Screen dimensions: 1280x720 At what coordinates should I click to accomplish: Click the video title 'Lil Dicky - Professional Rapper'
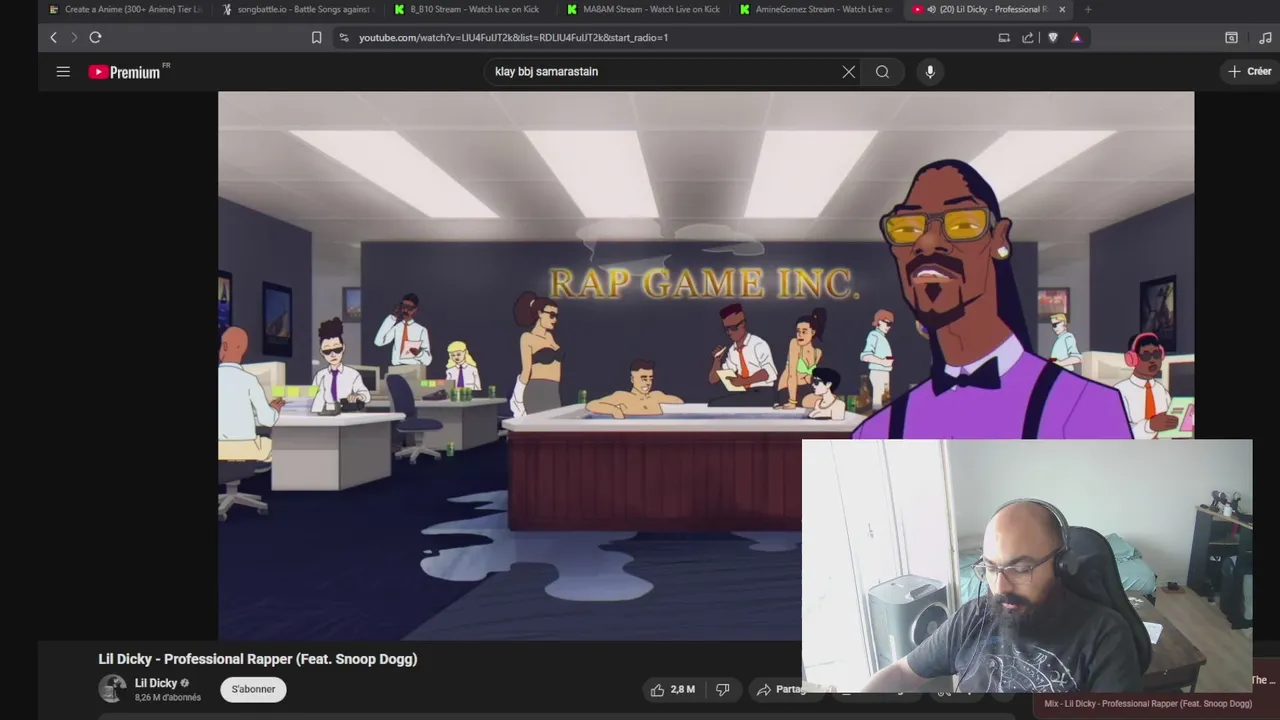click(258, 659)
